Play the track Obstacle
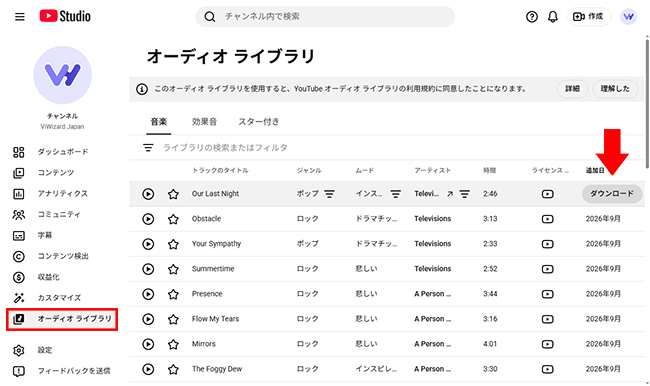 coord(148,219)
